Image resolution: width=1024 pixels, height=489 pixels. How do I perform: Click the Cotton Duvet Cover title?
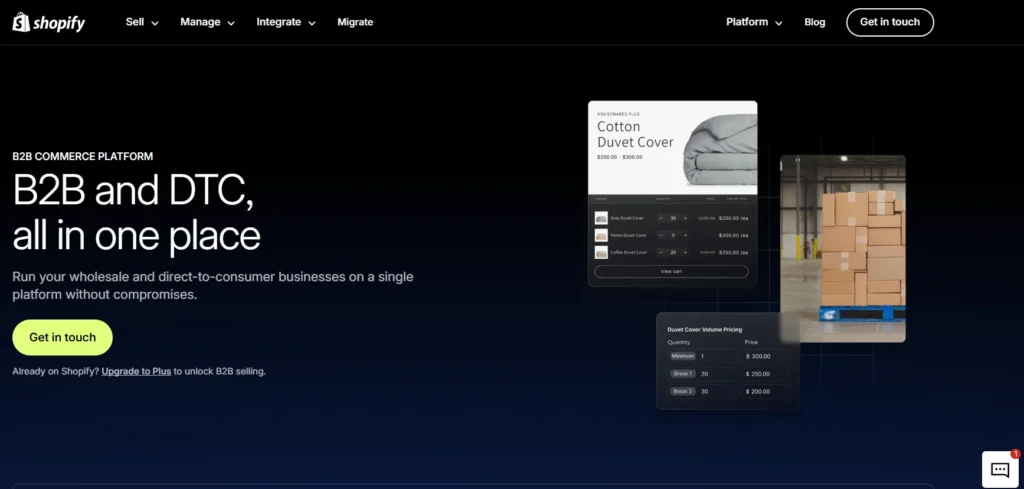(635, 134)
